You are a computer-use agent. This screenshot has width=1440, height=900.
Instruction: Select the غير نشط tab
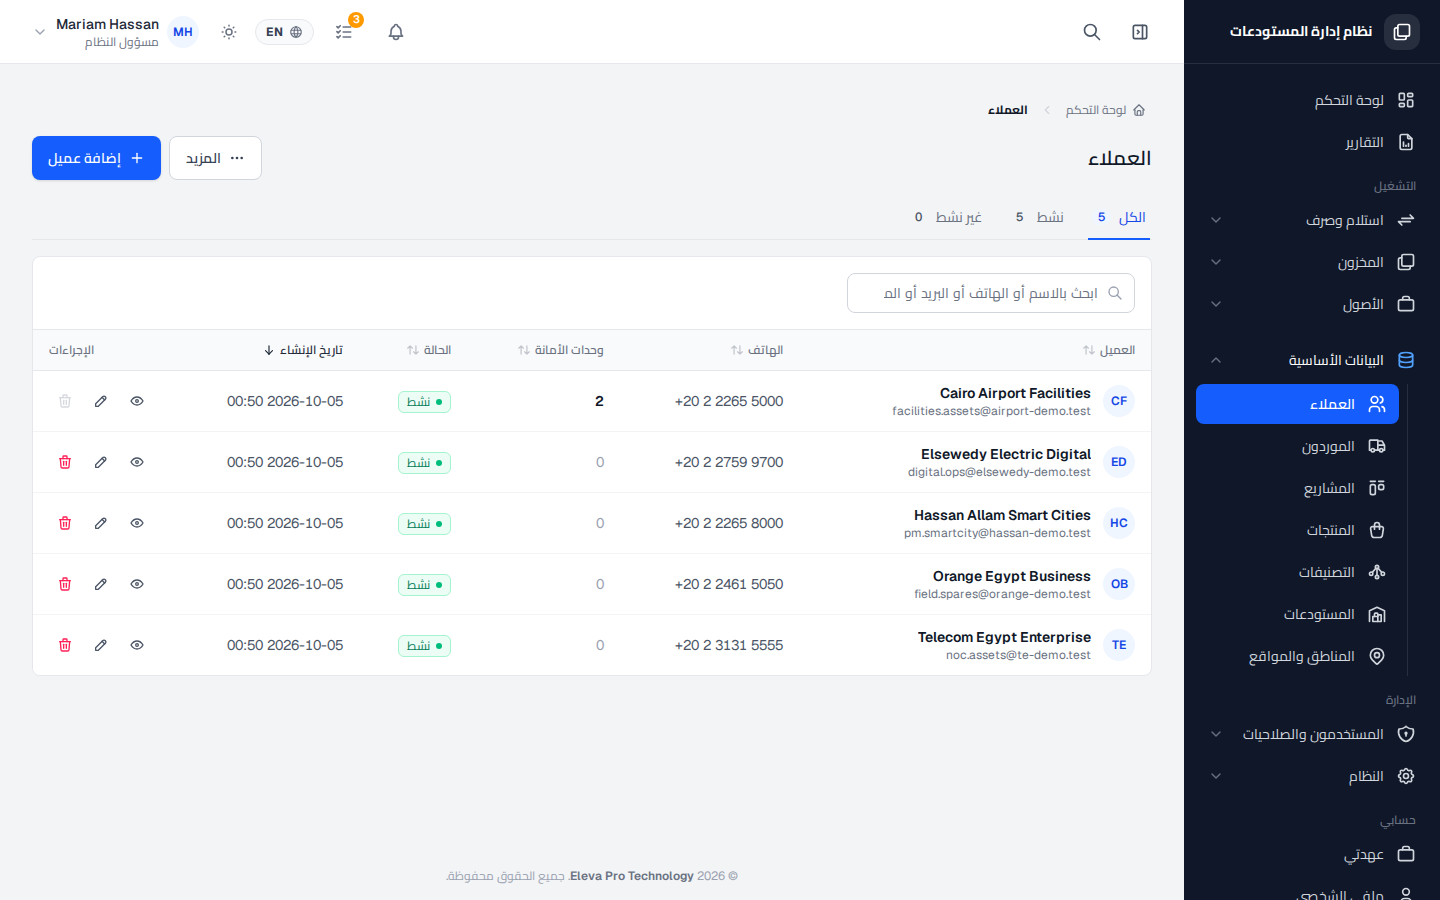tap(948, 217)
